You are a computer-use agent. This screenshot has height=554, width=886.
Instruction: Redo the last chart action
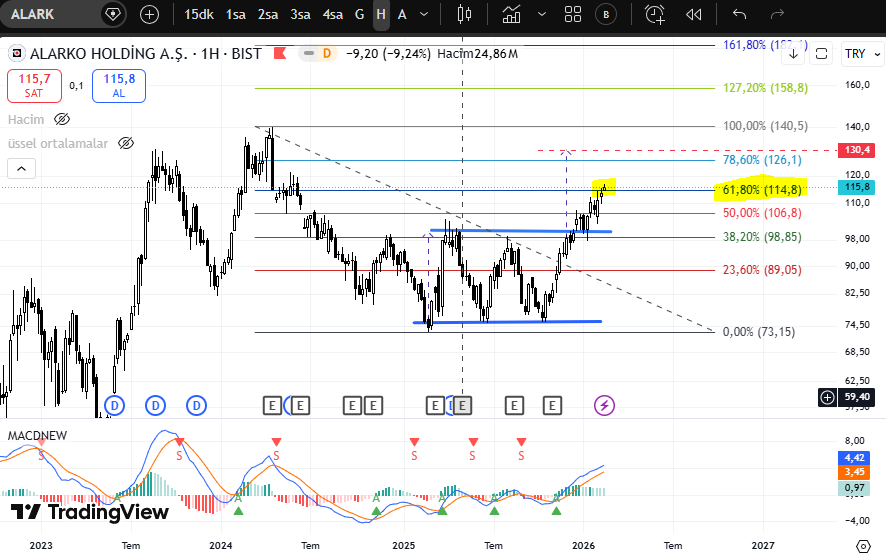click(x=778, y=14)
